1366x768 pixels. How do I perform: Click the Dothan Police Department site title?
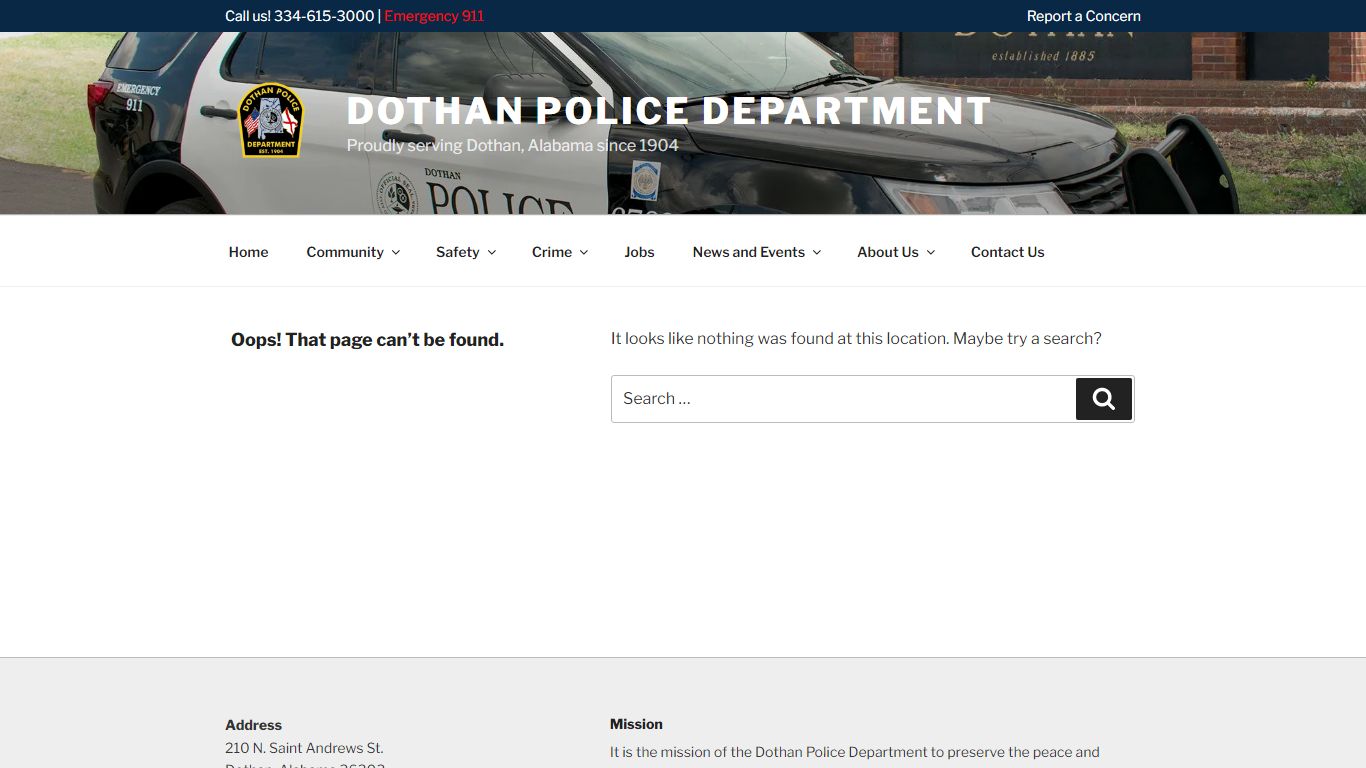pos(669,111)
